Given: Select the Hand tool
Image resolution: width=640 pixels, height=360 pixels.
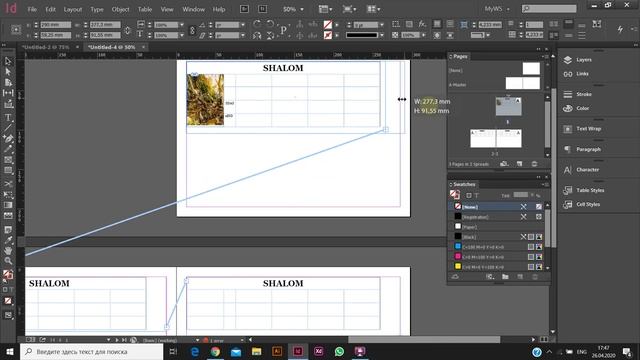Looking at the screenshot, I should point(8,251).
